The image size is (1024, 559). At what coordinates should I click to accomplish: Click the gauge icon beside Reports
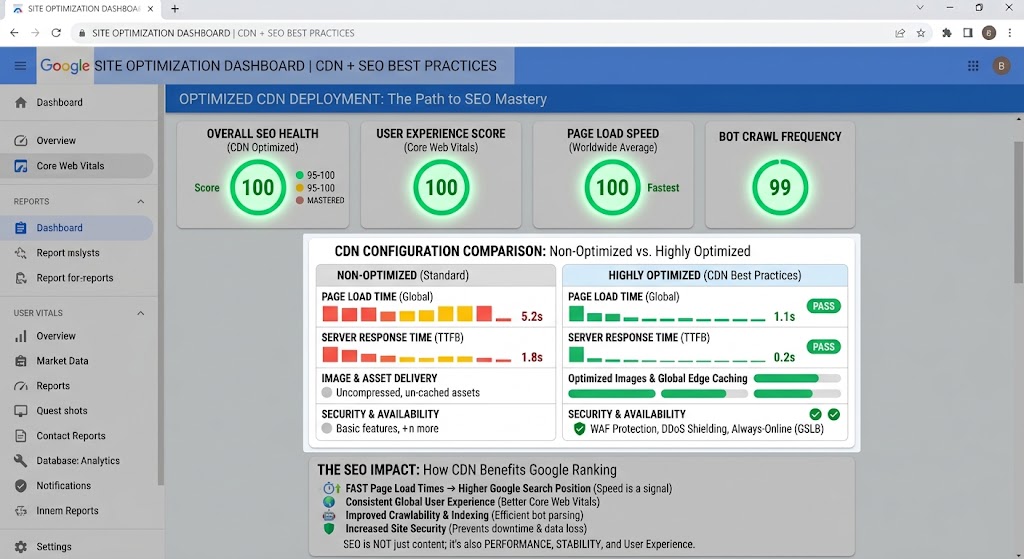pos(21,386)
